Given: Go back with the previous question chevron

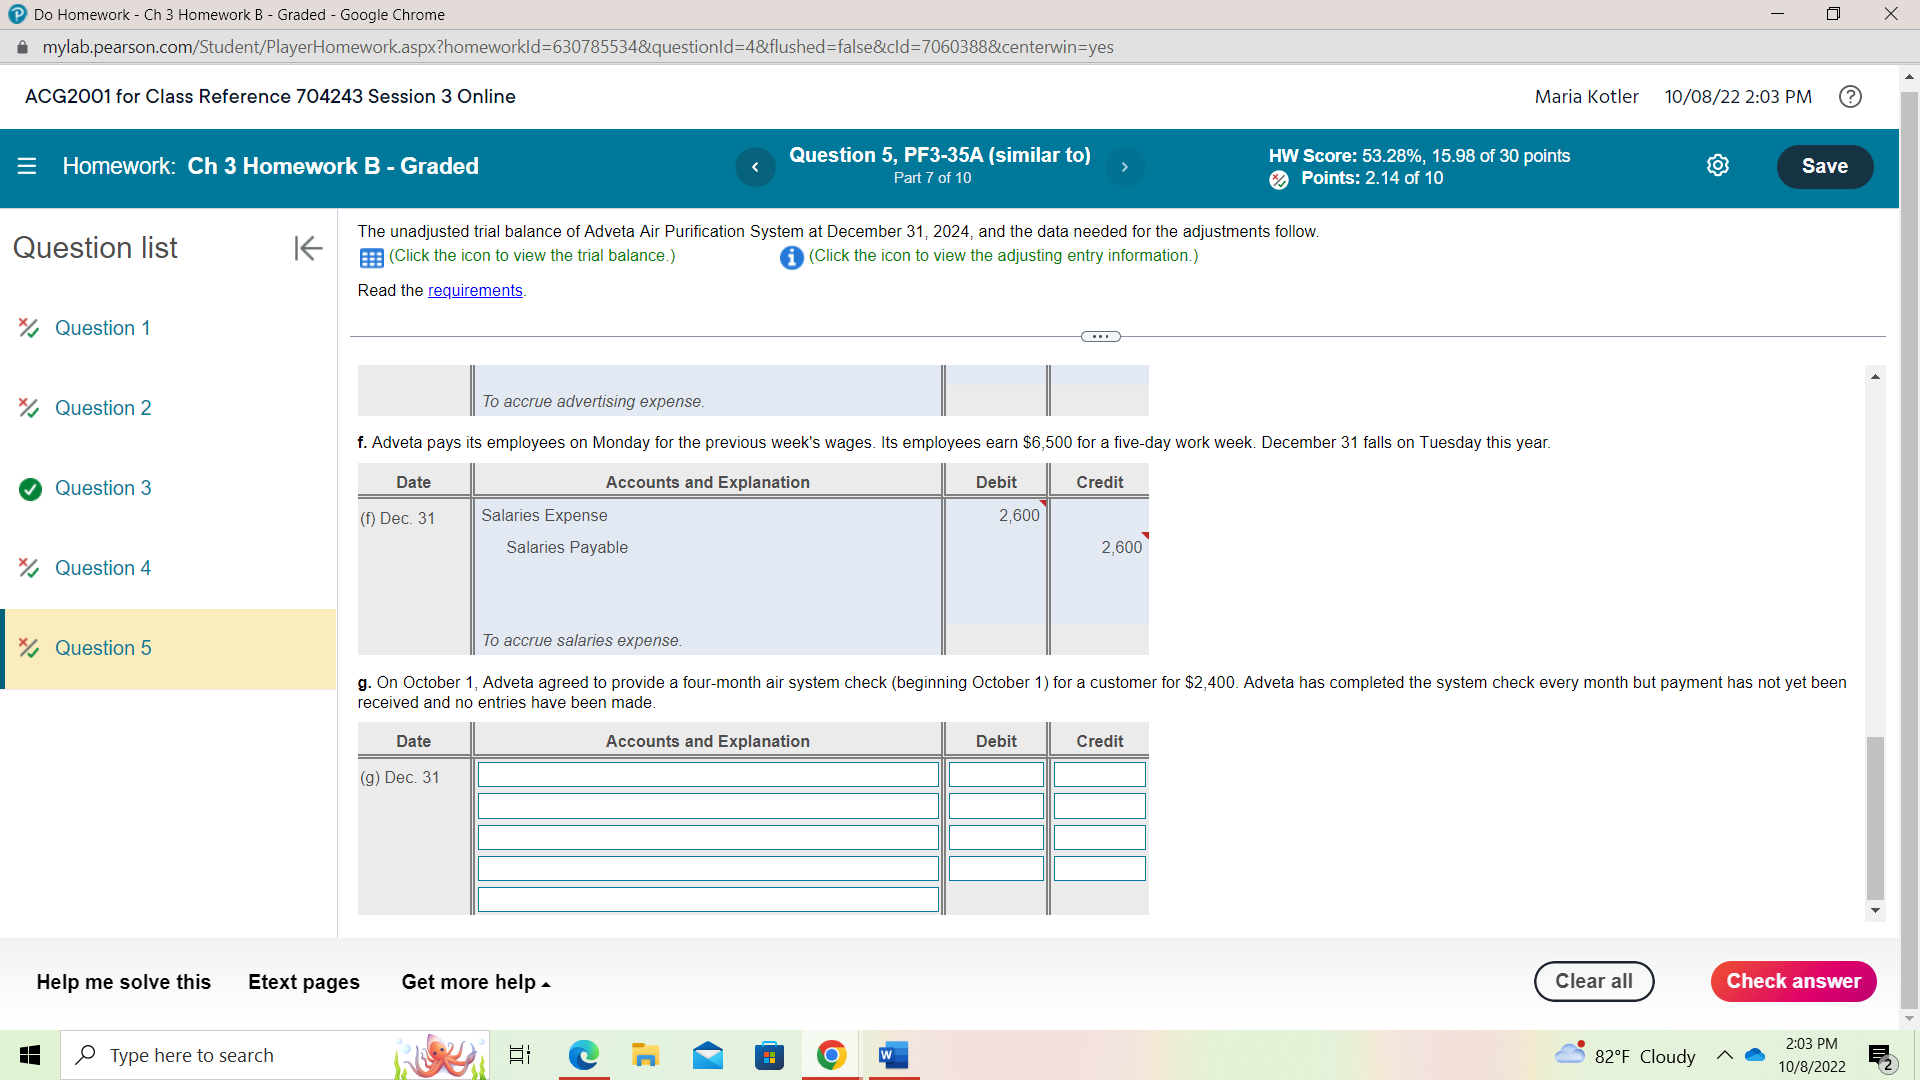Looking at the screenshot, I should coord(756,167).
